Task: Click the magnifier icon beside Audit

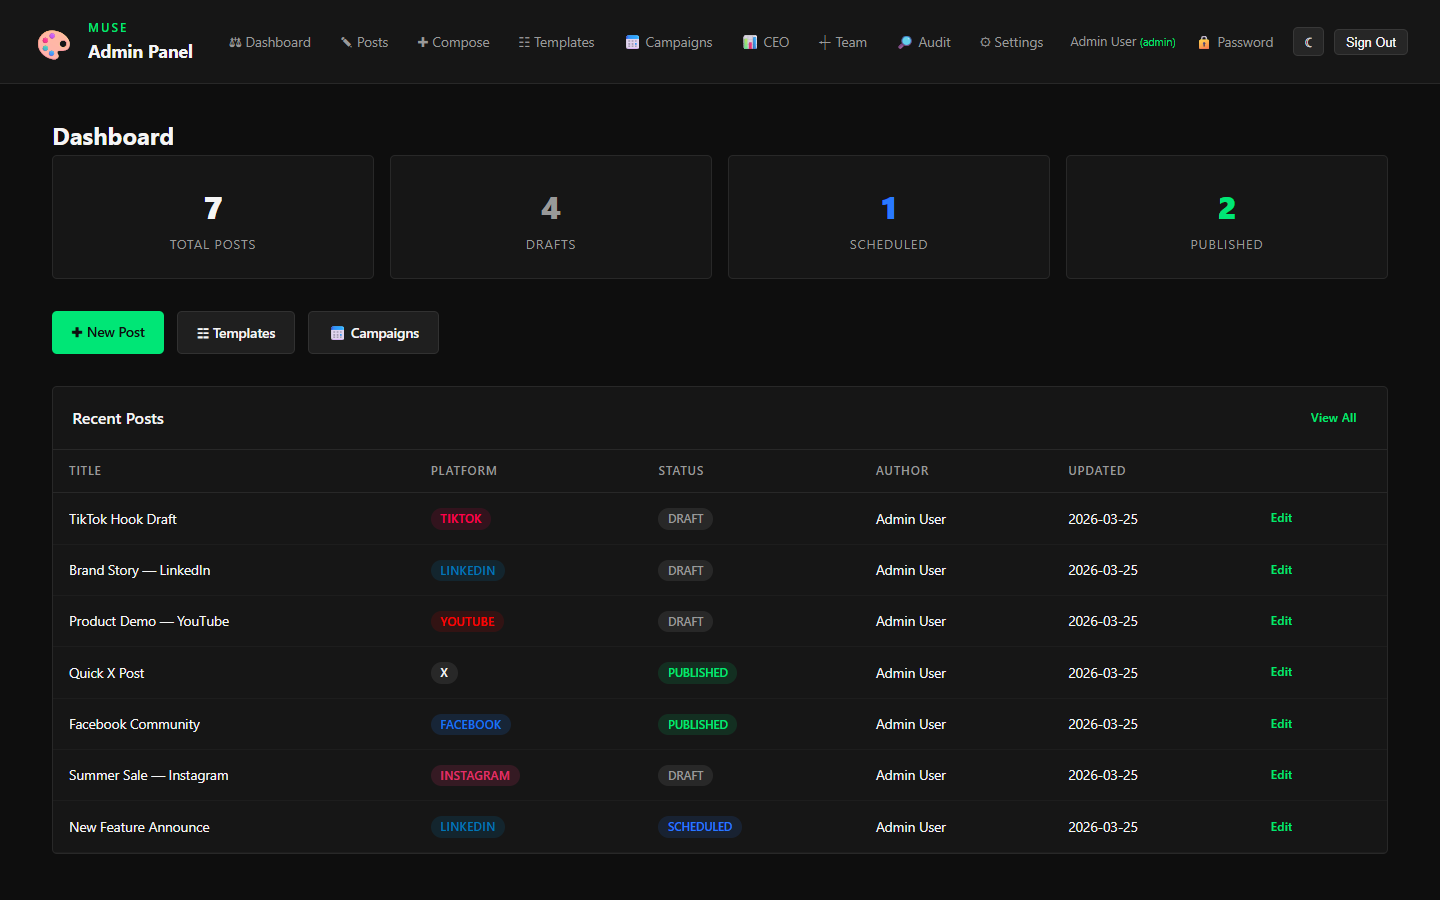Action: [903, 42]
